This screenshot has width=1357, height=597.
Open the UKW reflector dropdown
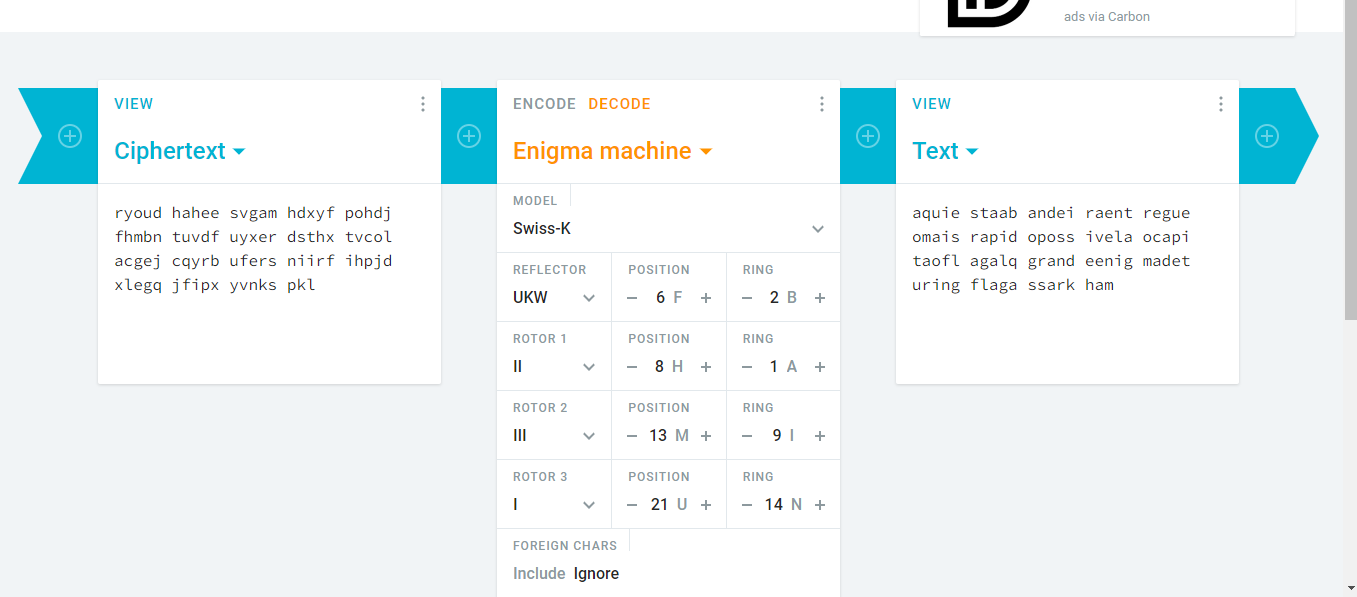(554, 298)
